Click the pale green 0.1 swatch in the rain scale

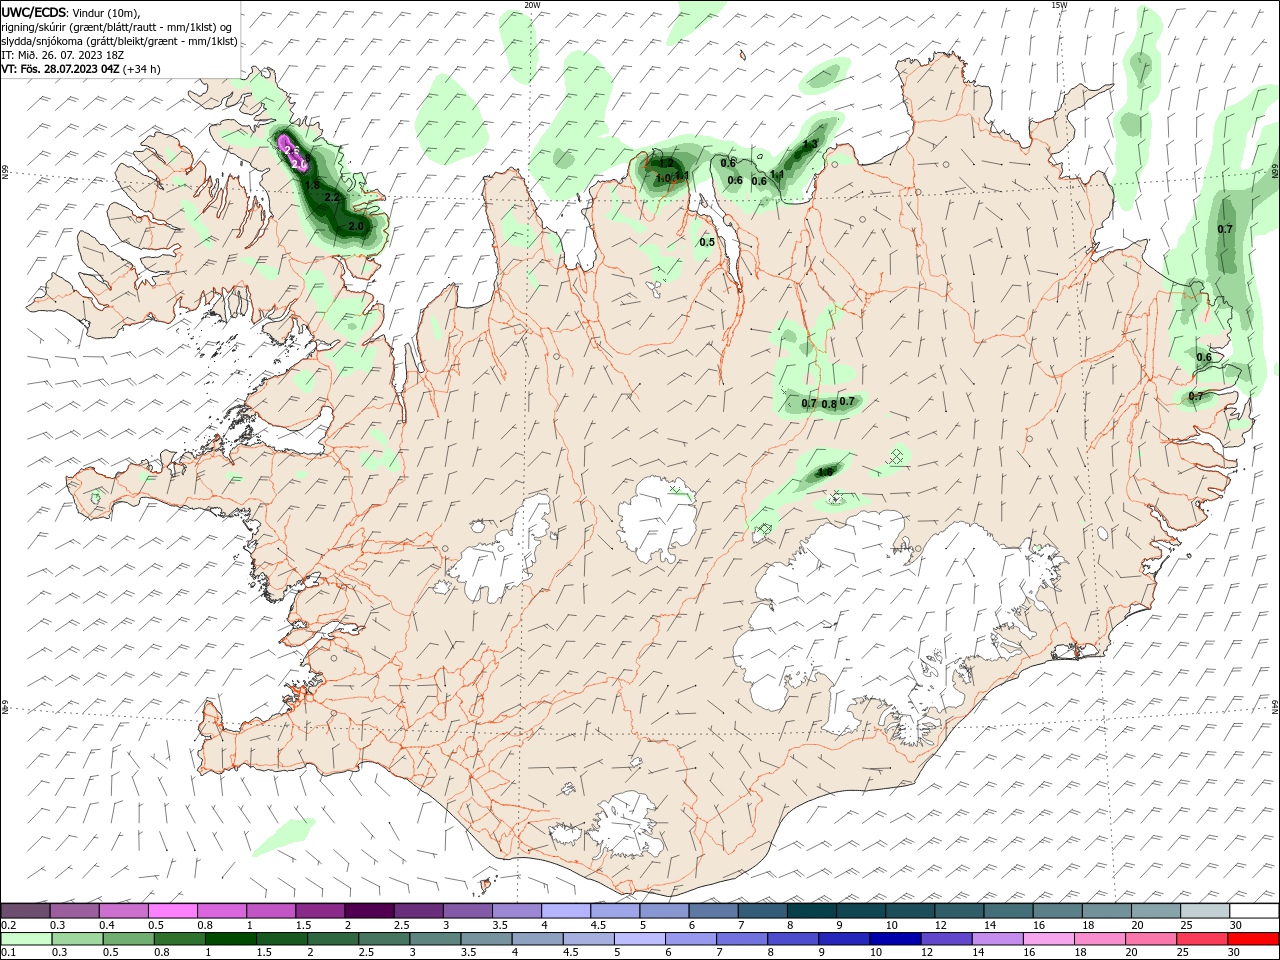pyautogui.click(x=25, y=939)
